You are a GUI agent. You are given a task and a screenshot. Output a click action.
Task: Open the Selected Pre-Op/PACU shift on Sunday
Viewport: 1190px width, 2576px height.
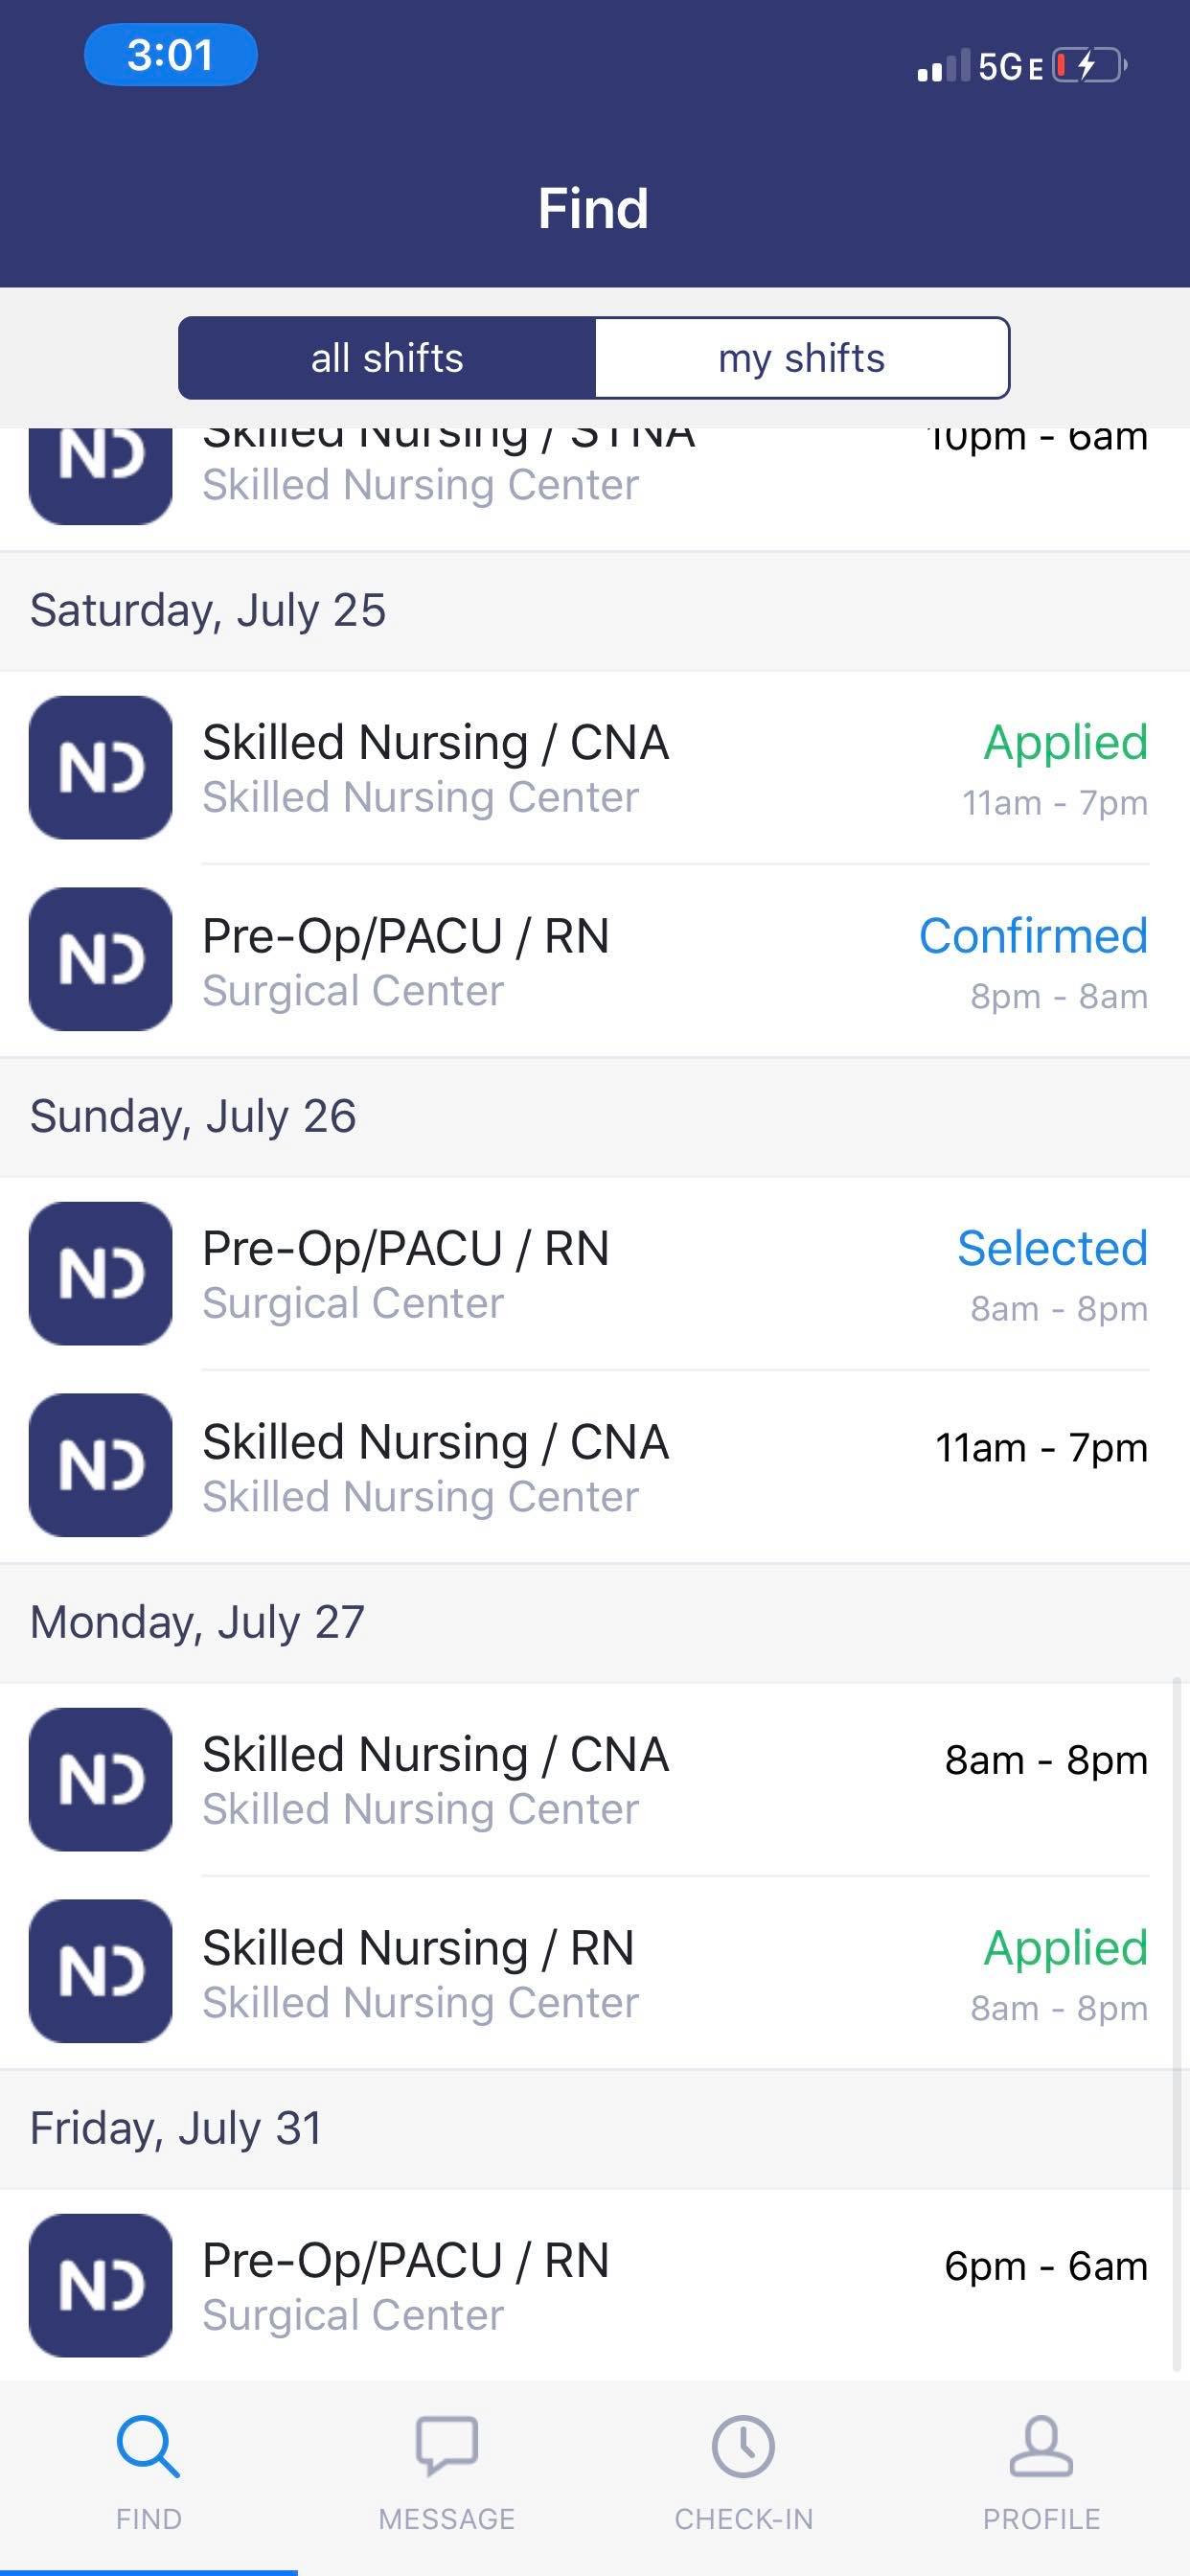pos(595,1273)
